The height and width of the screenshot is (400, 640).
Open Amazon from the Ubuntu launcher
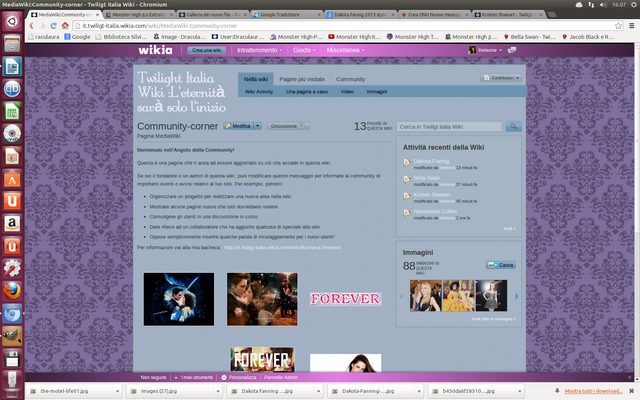(12, 223)
